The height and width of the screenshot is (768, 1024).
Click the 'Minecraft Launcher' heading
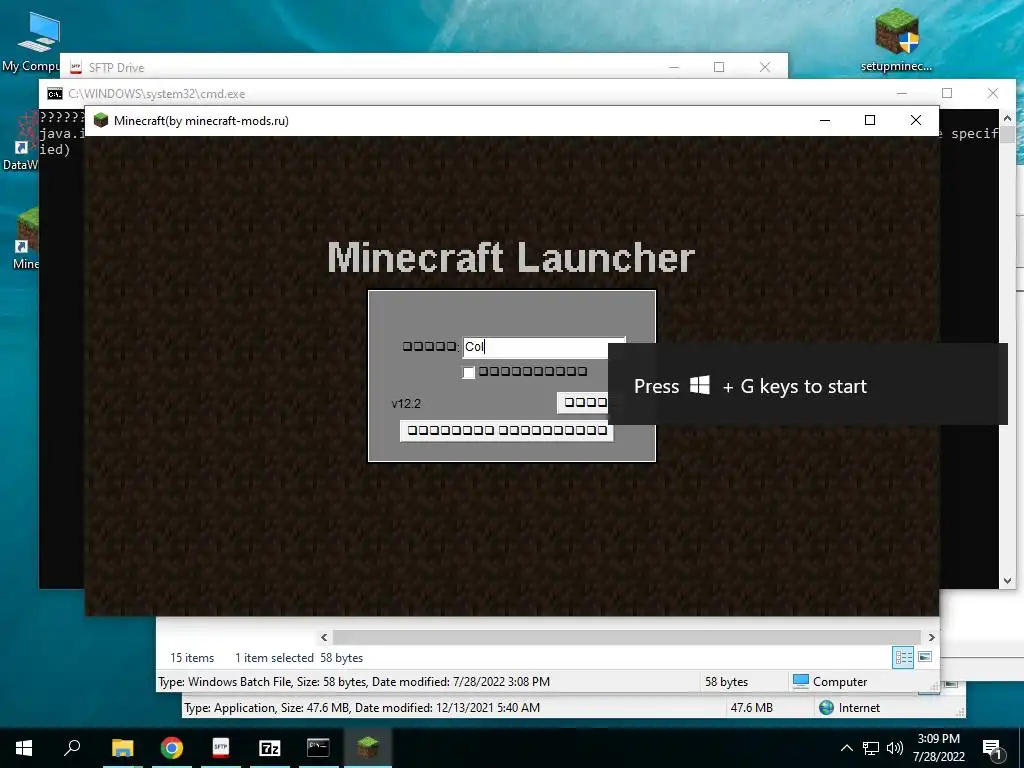(511, 257)
